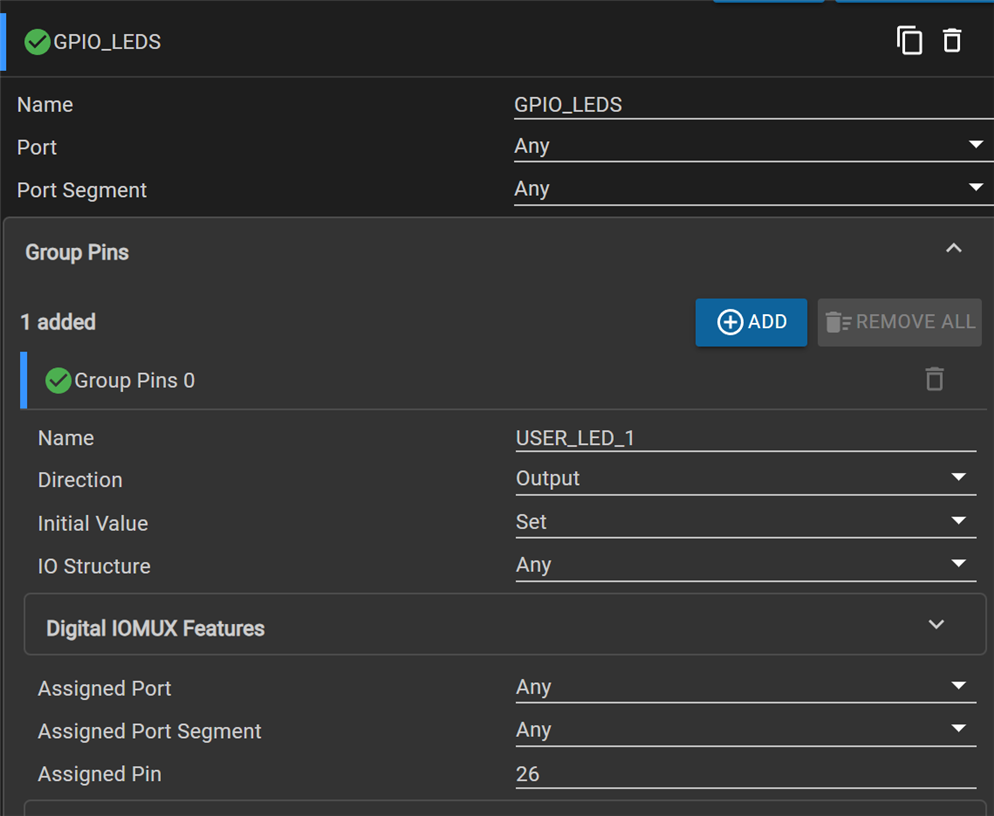The height and width of the screenshot is (816, 994).
Task: Expand the Digital IOMUX Features section
Action: [x=936, y=625]
